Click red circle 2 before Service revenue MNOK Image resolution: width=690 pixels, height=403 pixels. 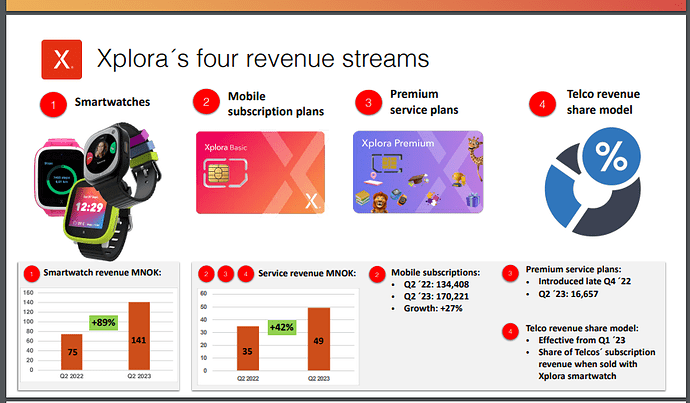(206, 274)
